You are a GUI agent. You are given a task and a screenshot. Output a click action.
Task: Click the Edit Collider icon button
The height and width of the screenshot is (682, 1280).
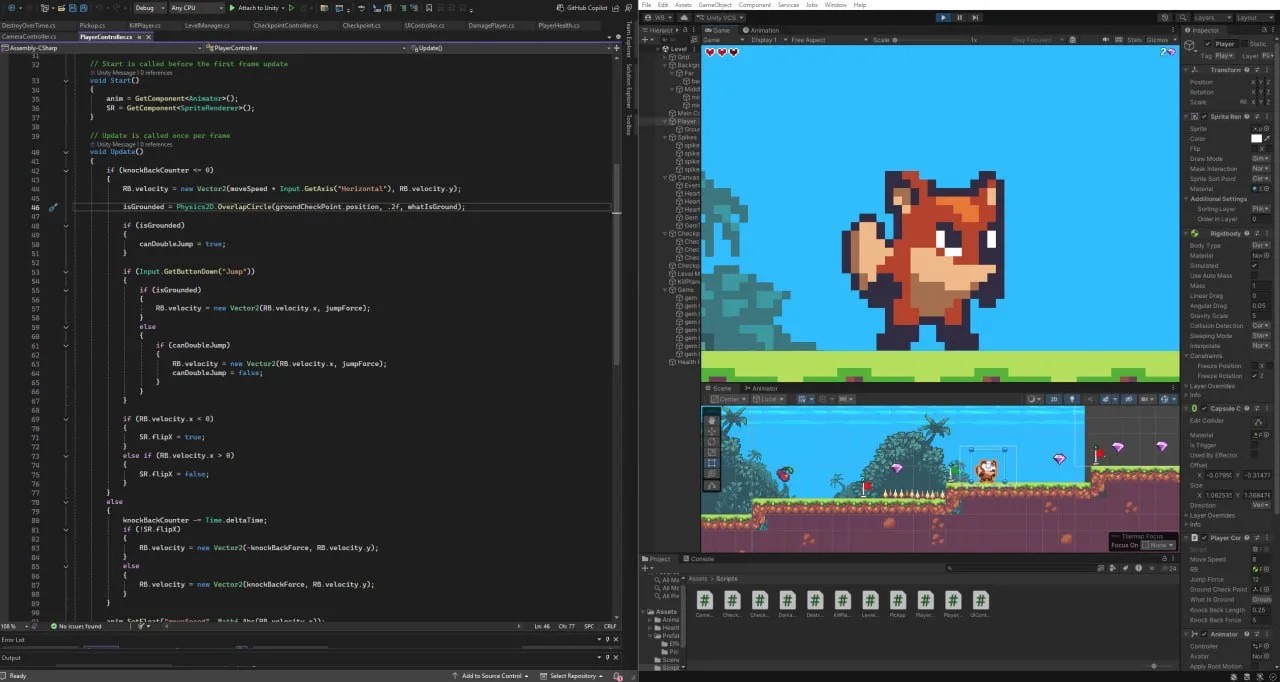1260,421
